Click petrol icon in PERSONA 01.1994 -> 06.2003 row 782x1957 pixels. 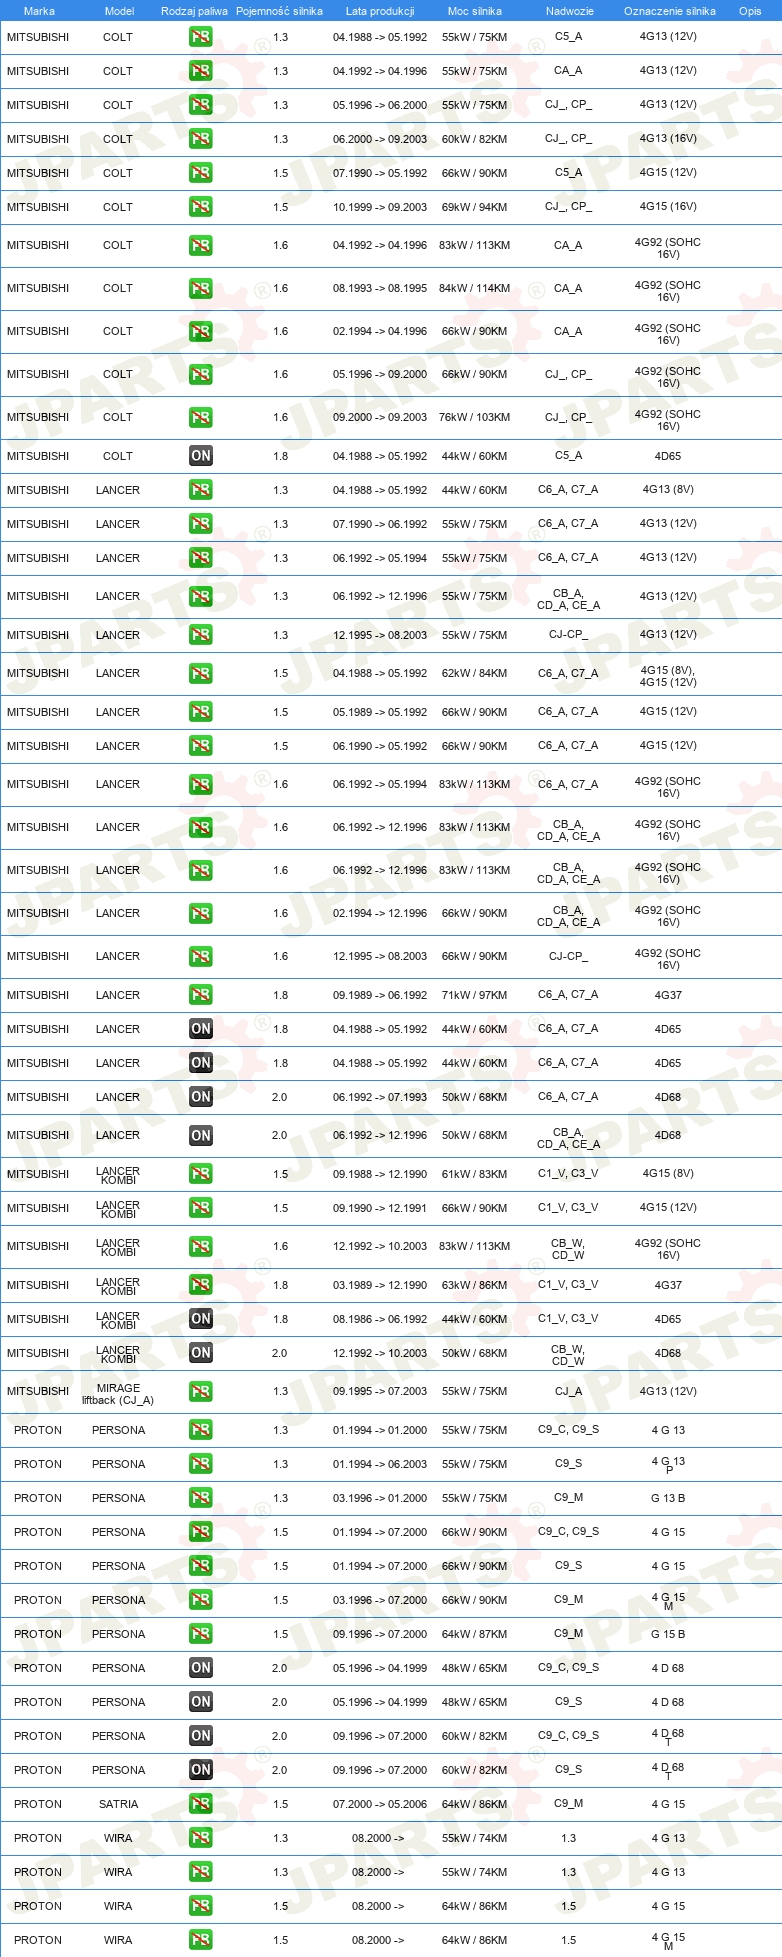click(x=201, y=1464)
